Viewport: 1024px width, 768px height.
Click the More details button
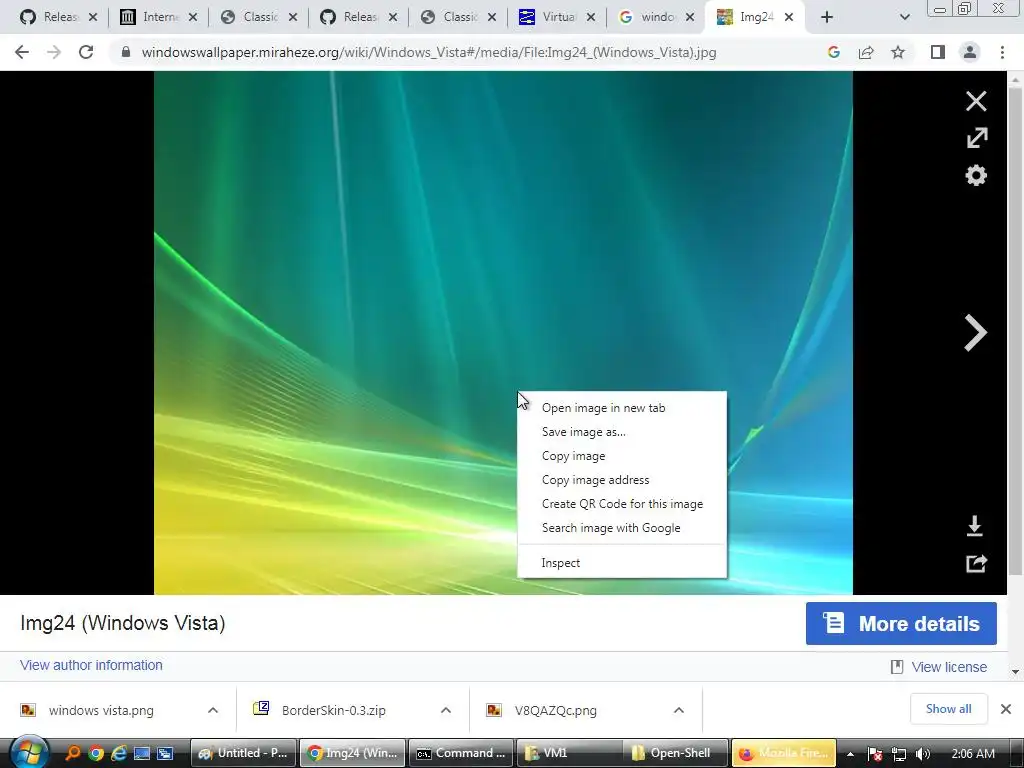pos(901,624)
